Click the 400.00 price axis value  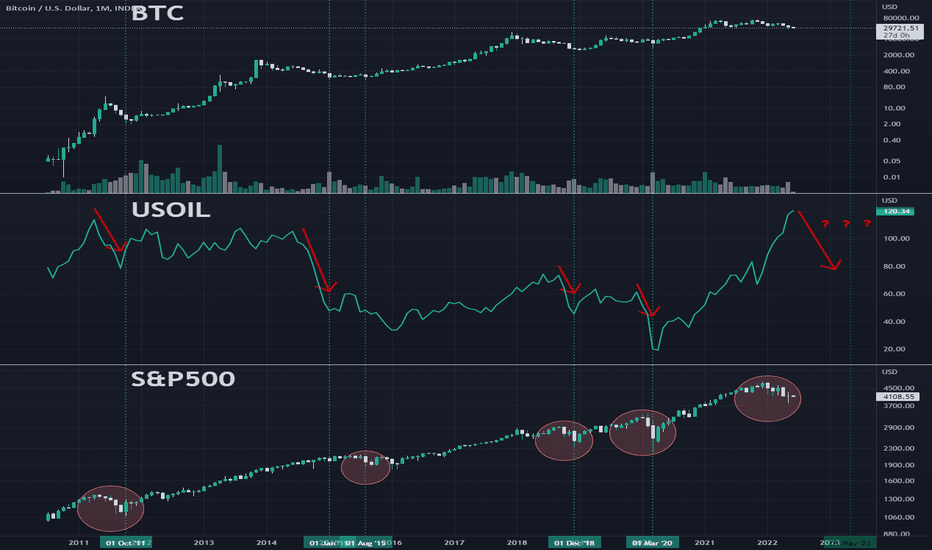tap(897, 71)
